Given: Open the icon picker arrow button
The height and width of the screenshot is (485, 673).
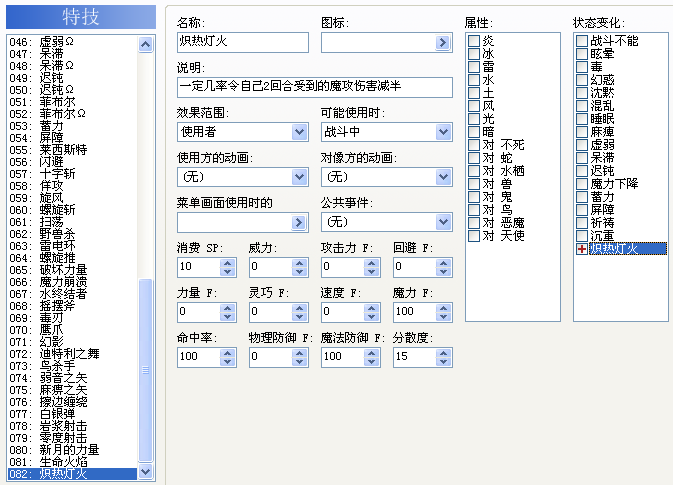Looking at the screenshot, I should coord(443,42).
